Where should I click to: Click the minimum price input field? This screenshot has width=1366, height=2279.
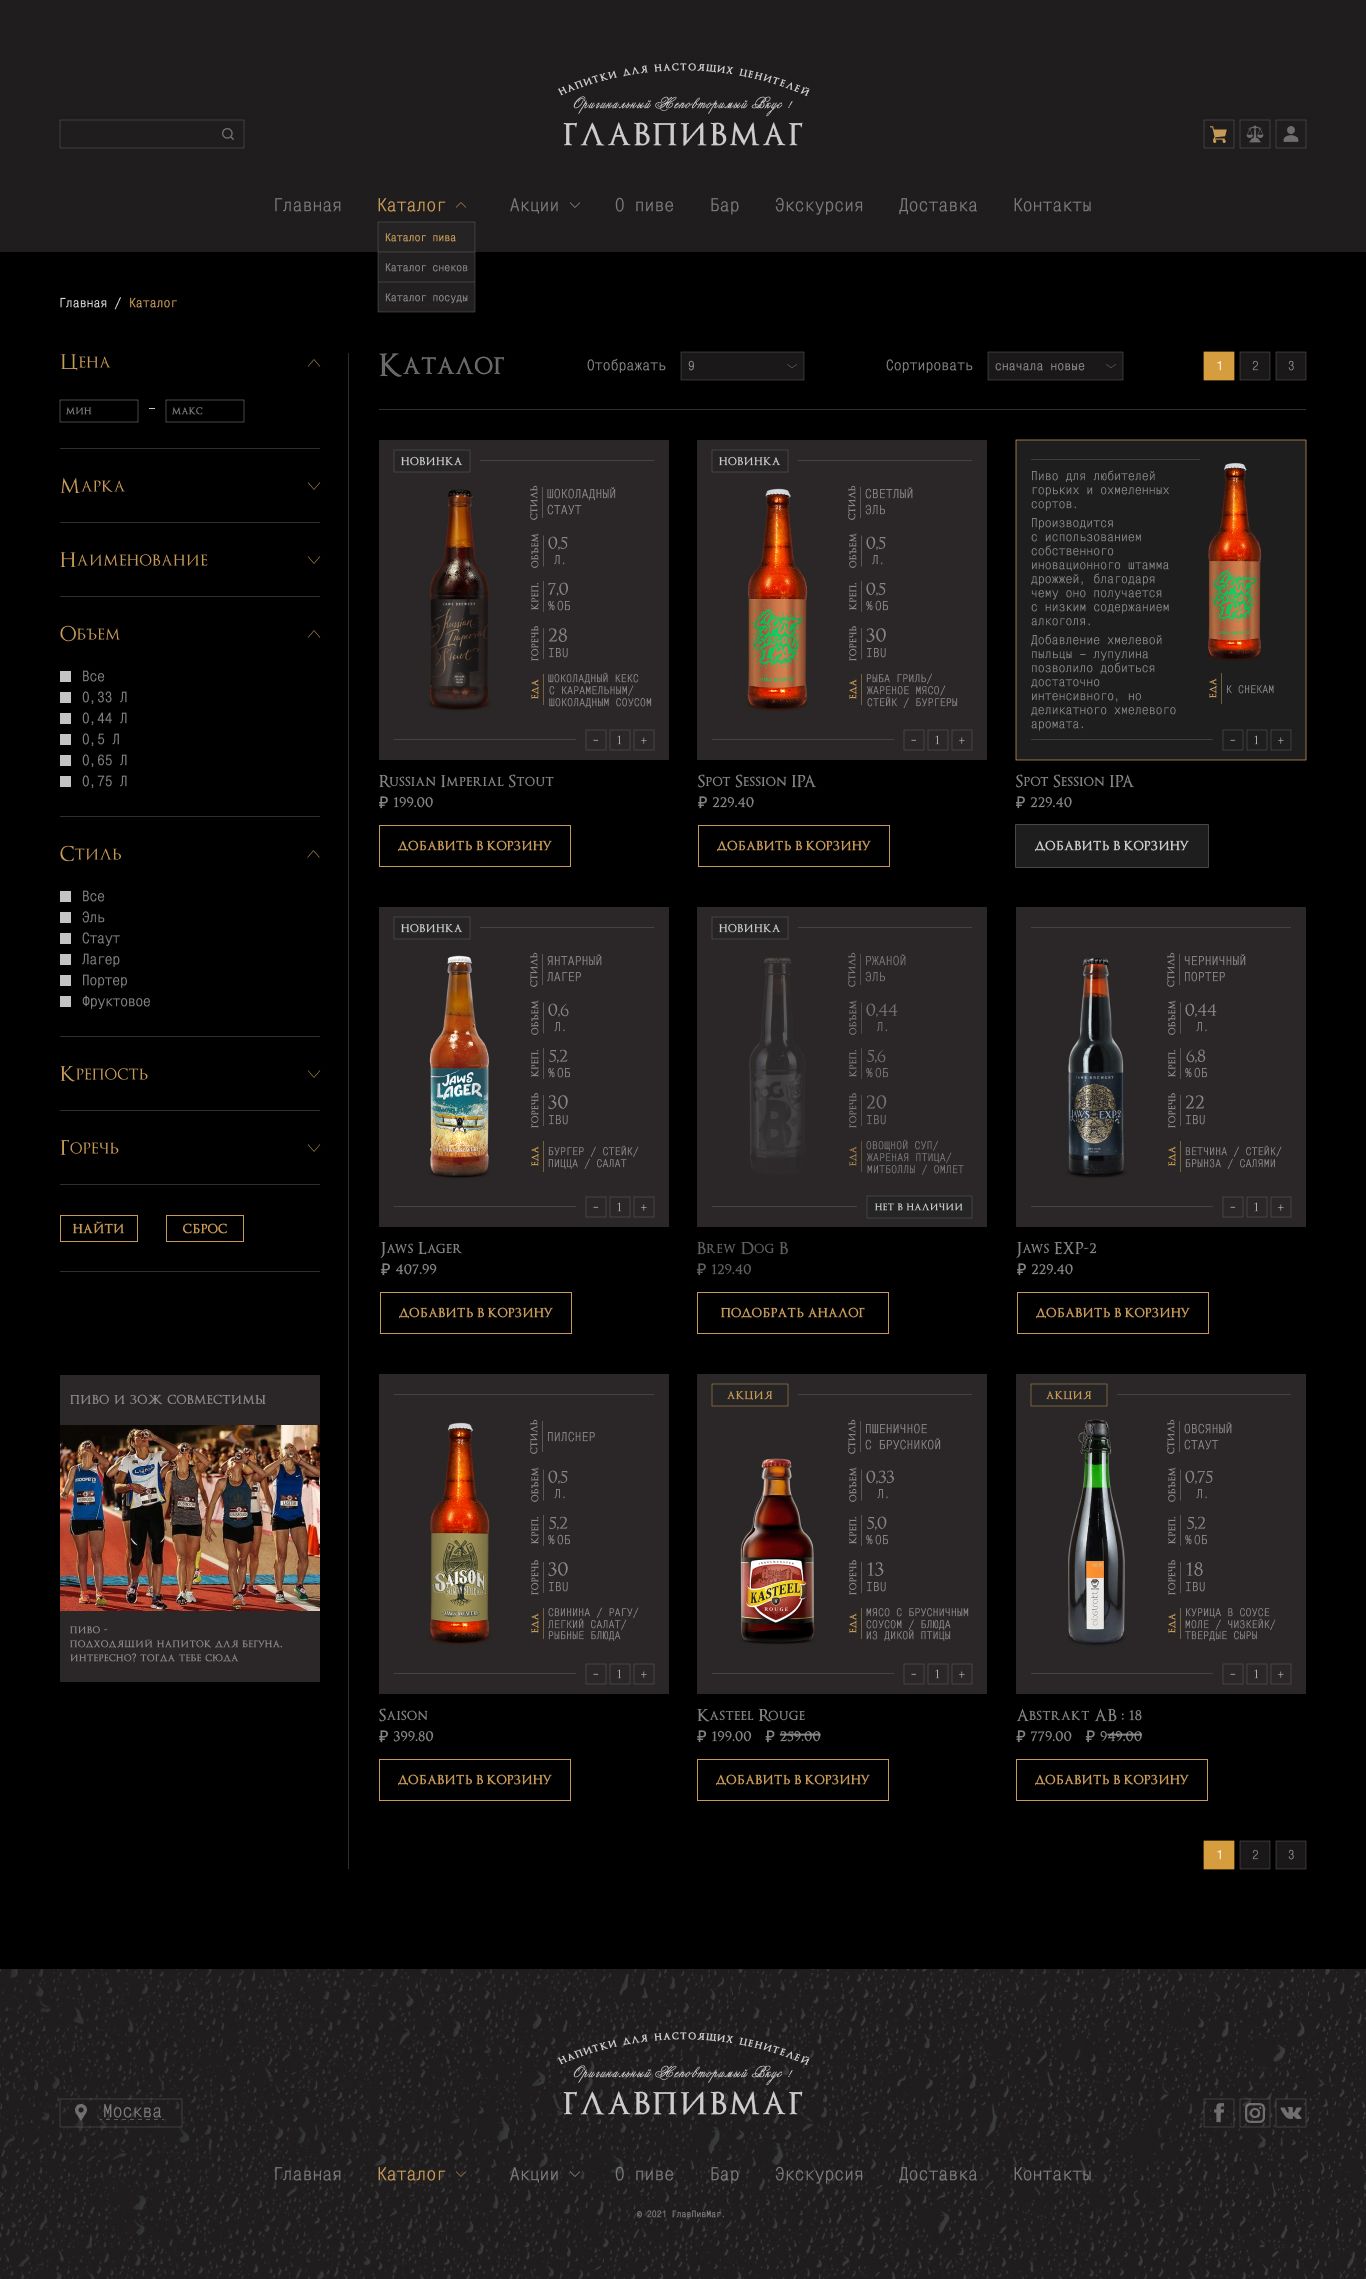coord(99,411)
